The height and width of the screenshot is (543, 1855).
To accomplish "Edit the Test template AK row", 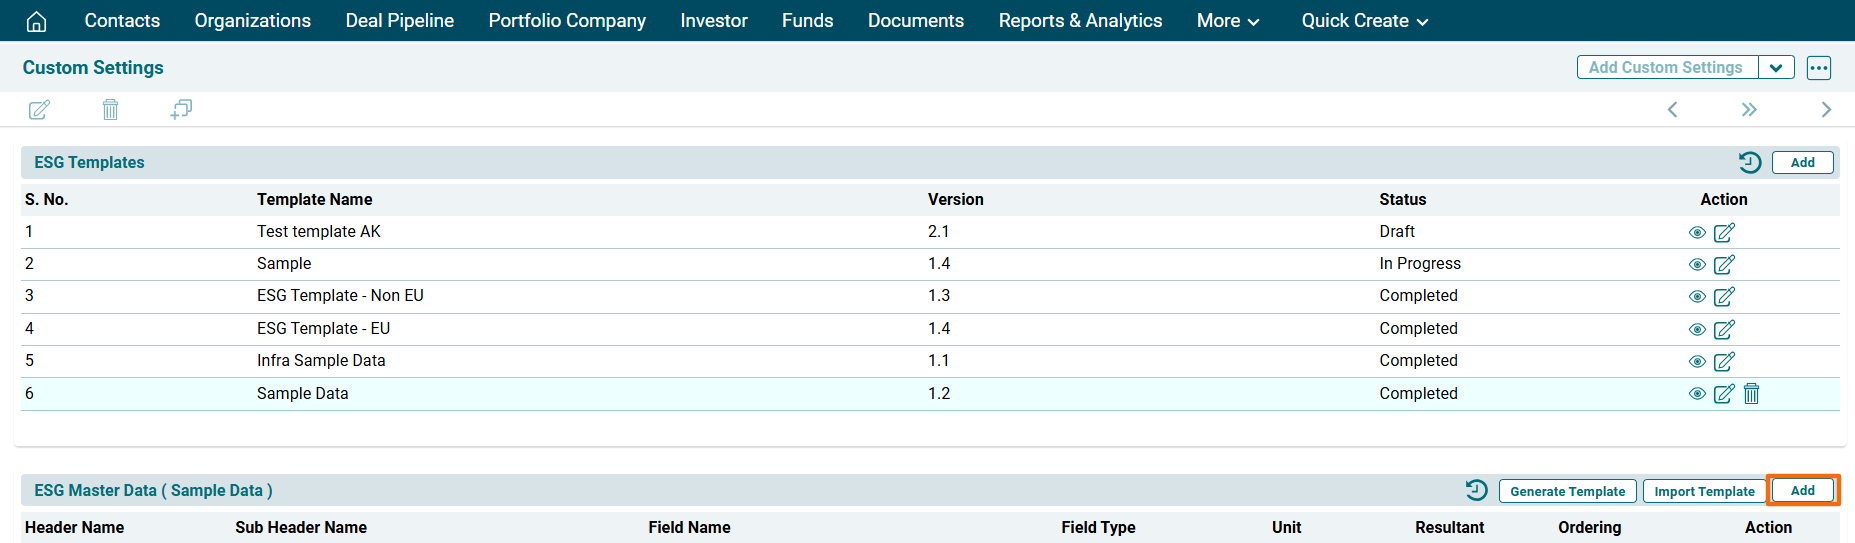I will [1724, 233].
